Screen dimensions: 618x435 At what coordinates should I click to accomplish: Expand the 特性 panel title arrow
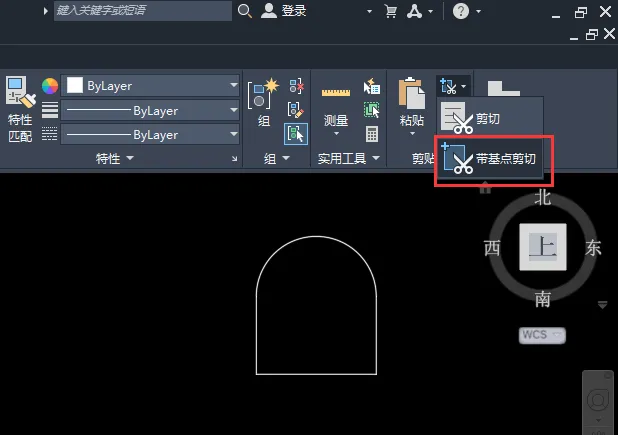[x=130, y=158]
